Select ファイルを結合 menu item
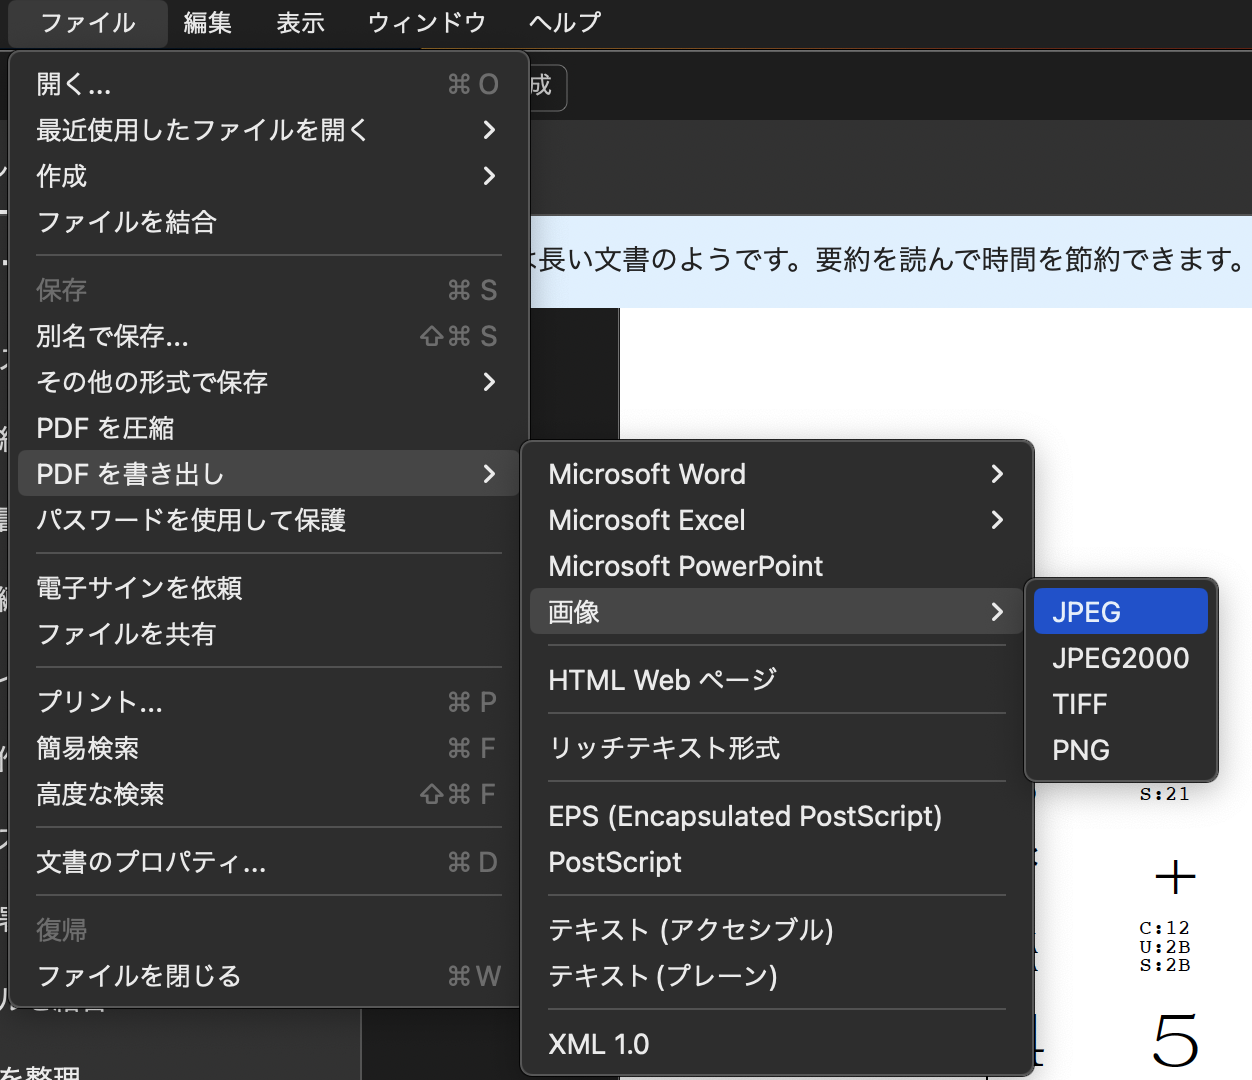 point(268,222)
